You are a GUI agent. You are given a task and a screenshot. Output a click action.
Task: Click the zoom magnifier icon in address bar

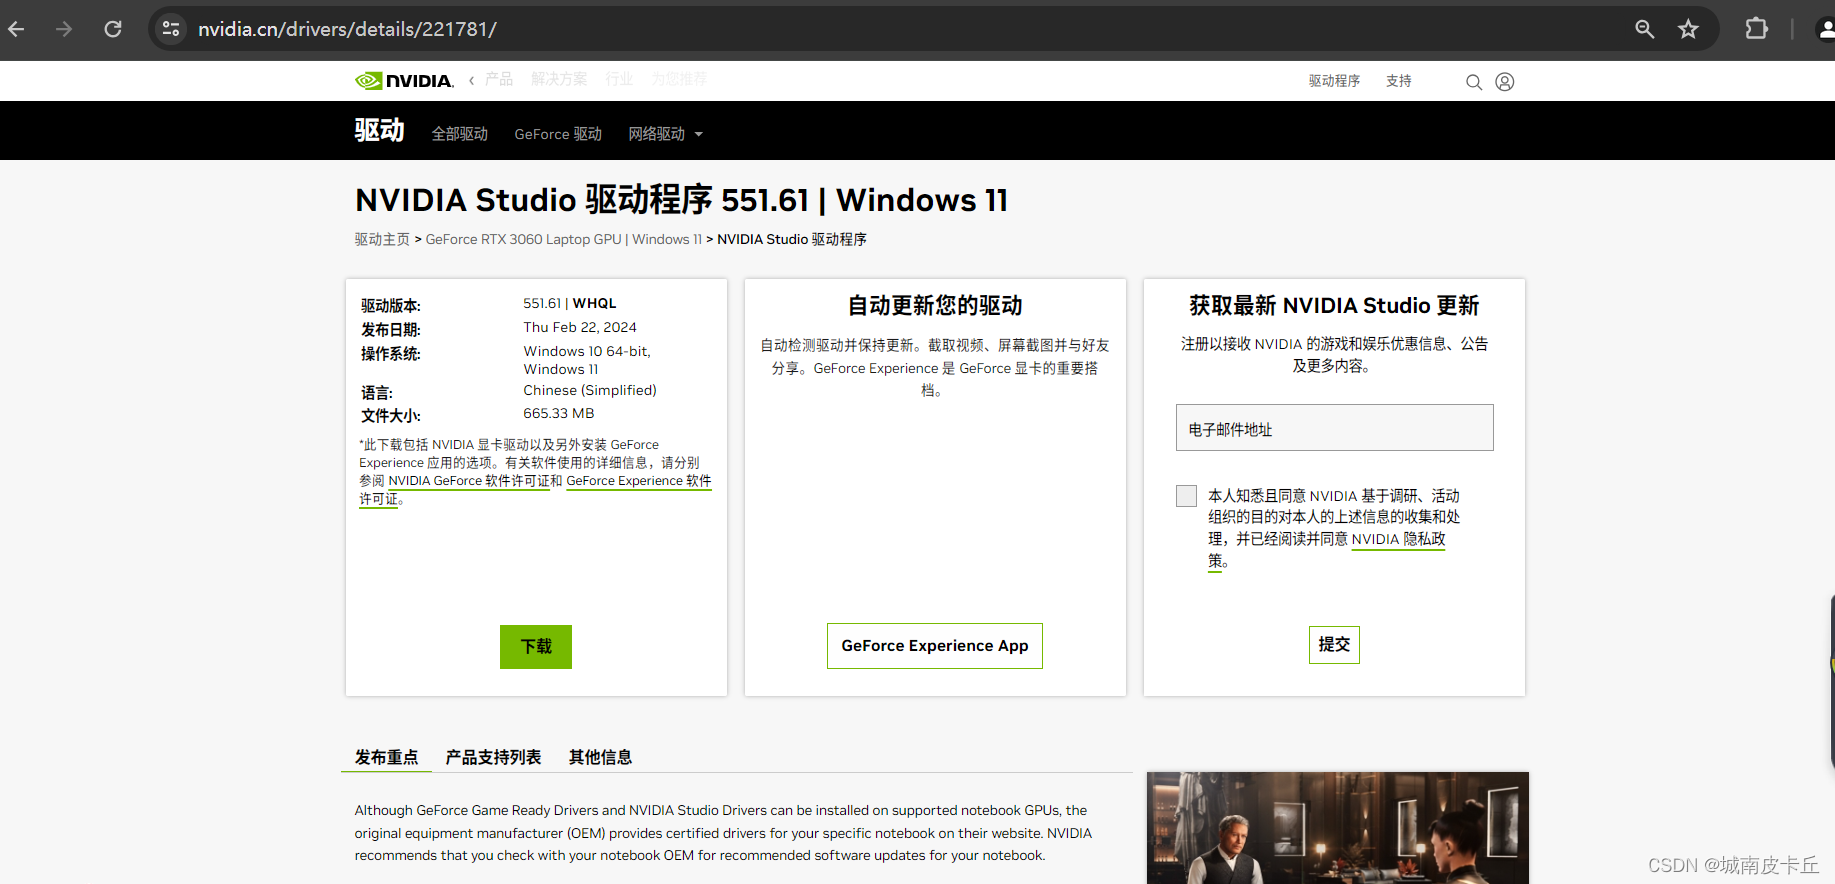(1644, 29)
